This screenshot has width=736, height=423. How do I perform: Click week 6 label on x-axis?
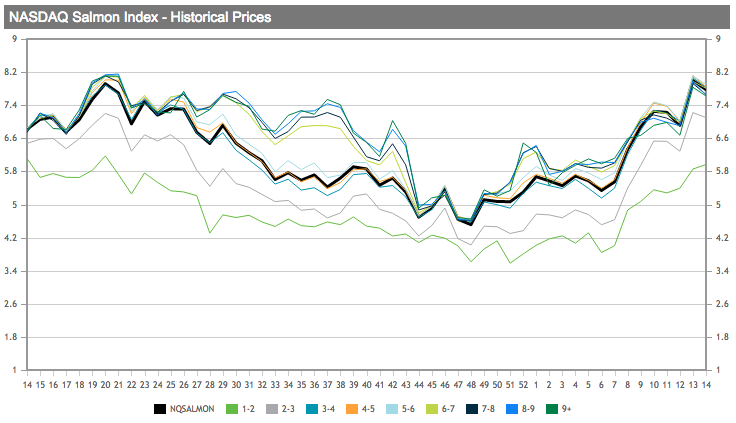click(601, 385)
